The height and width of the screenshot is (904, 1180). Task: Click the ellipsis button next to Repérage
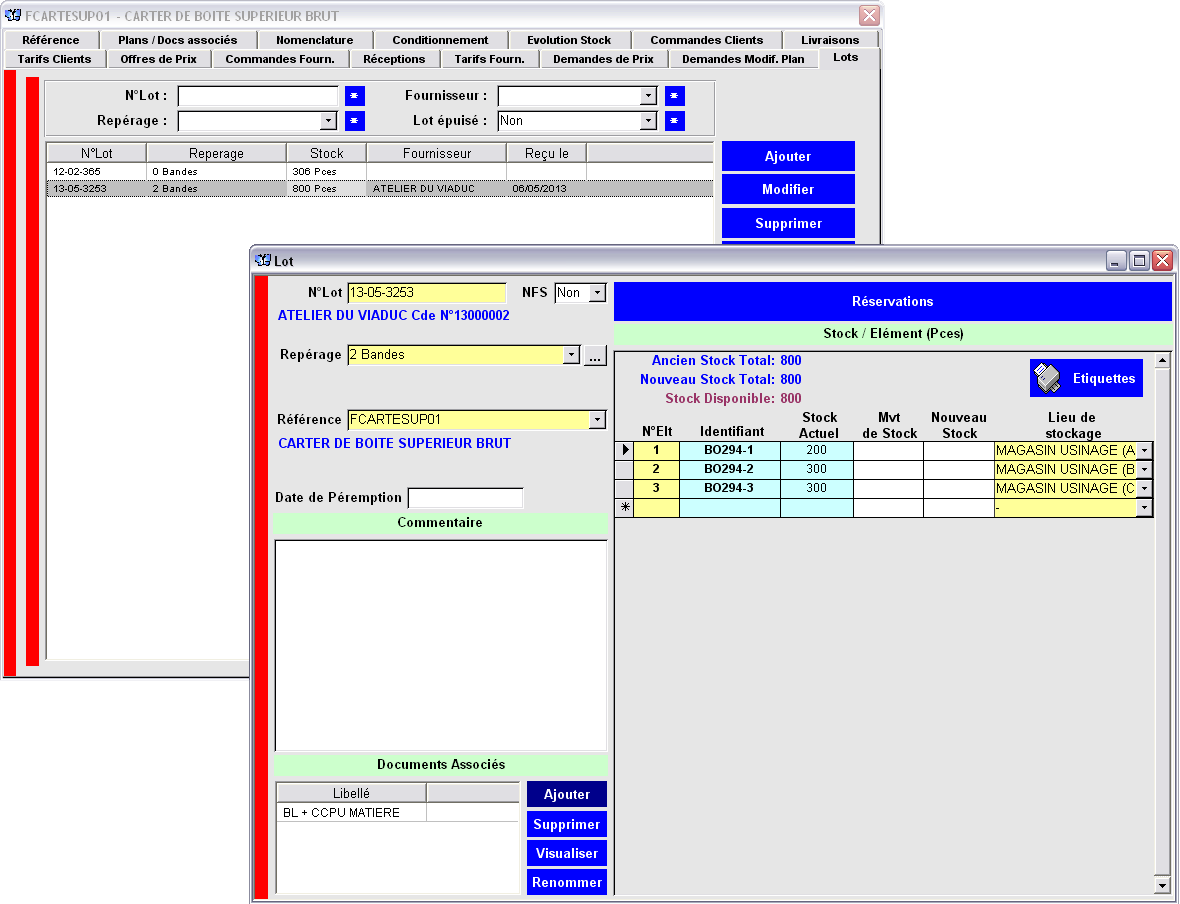coord(595,355)
